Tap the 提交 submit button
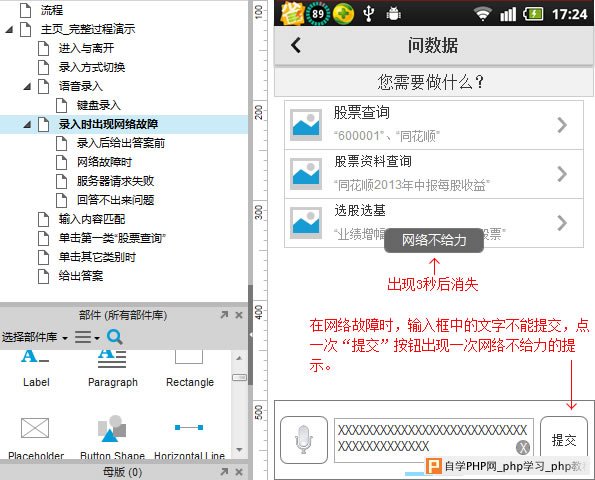Viewport: 595px width, 480px height. (x=564, y=440)
